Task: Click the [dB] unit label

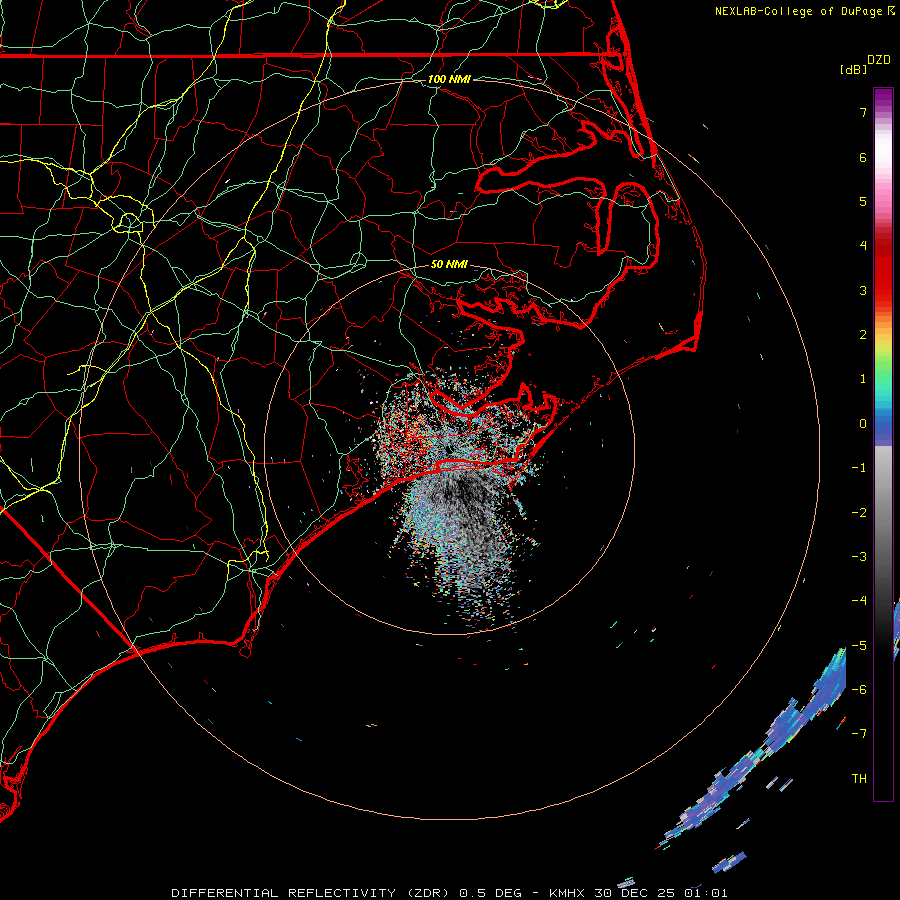Action: pos(854,69)
